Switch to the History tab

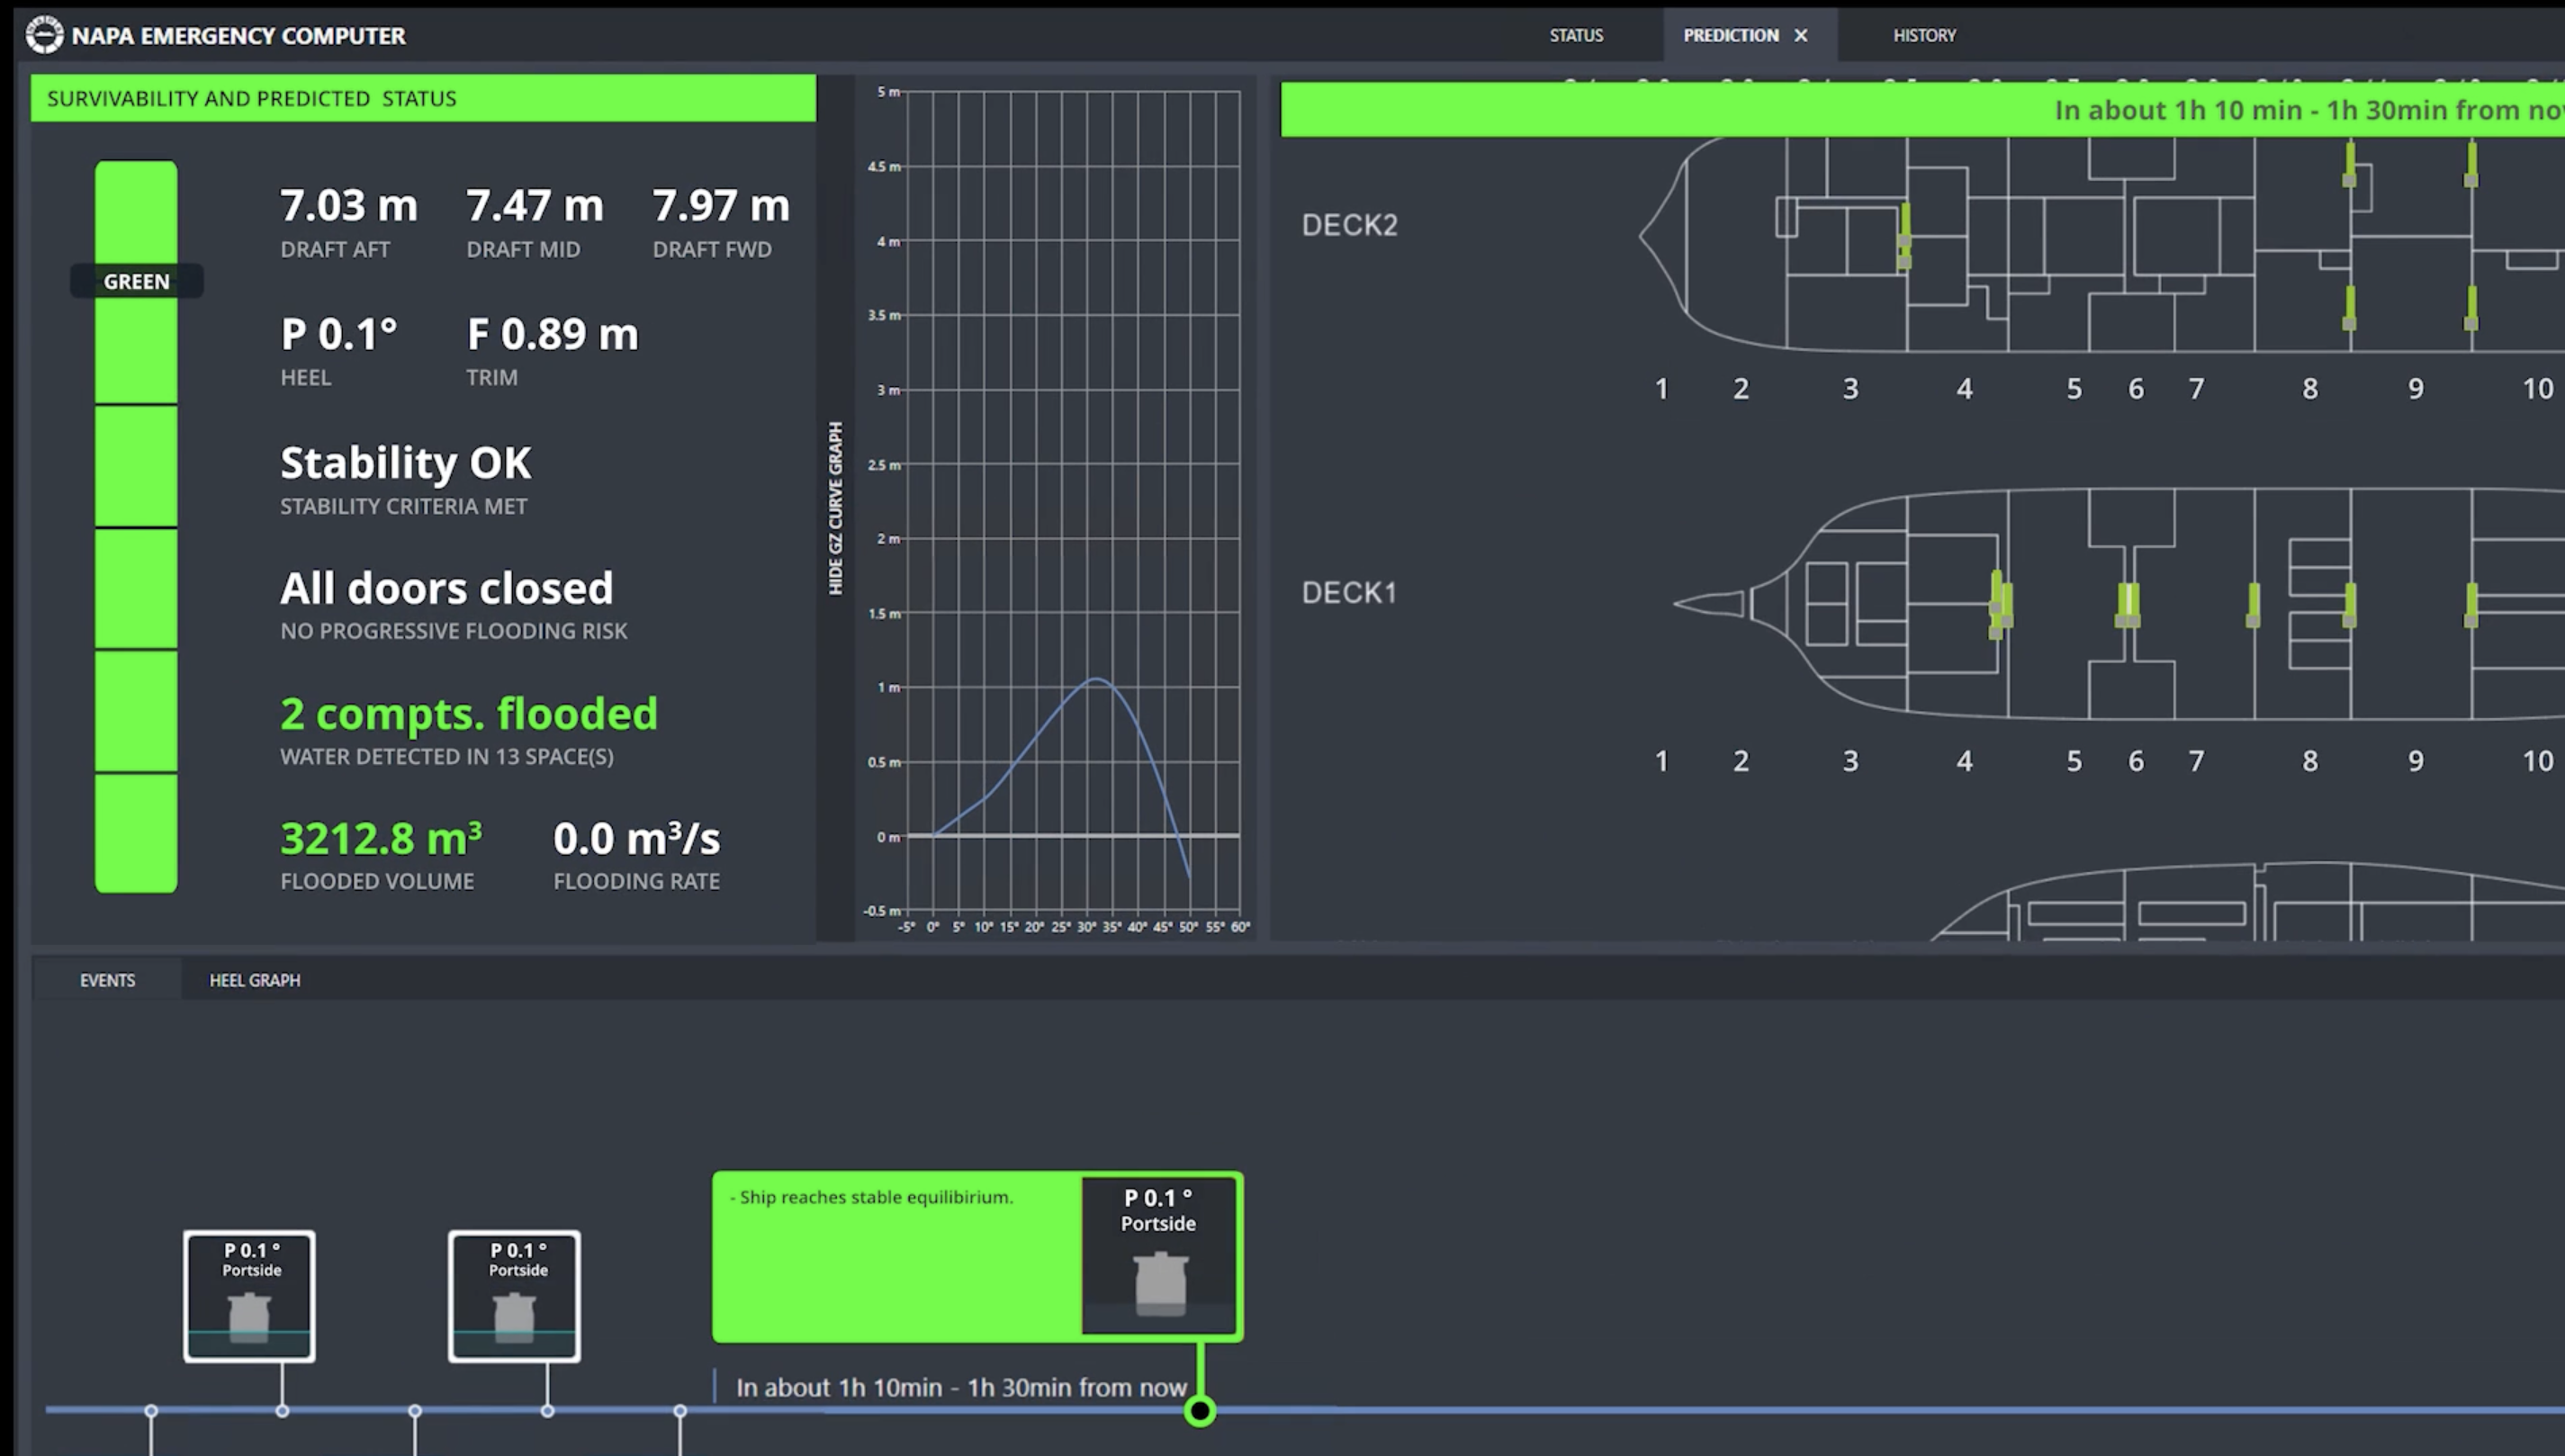tap(1924, 35)
